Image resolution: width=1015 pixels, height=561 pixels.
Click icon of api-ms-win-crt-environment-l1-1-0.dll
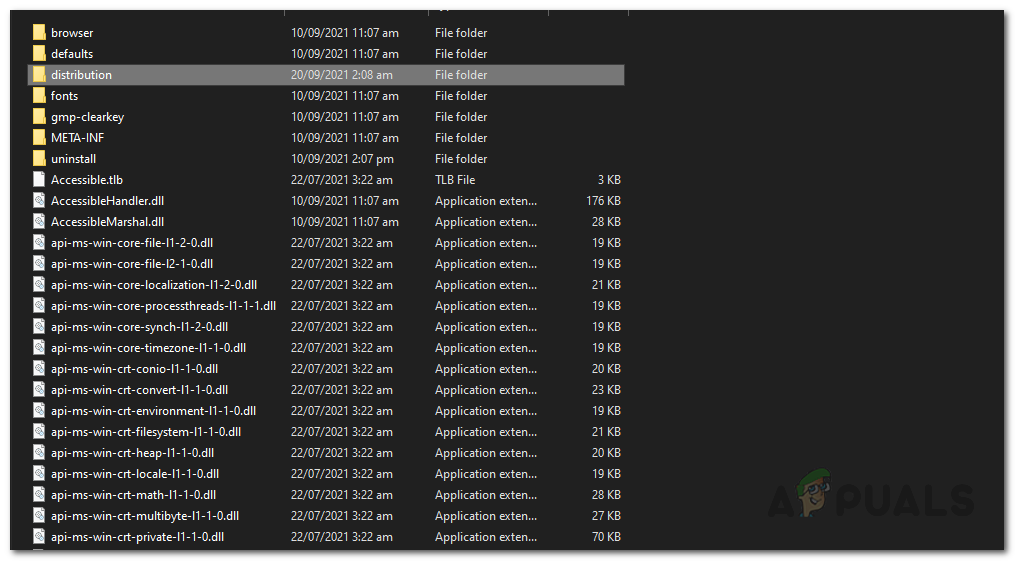[39, 411]
